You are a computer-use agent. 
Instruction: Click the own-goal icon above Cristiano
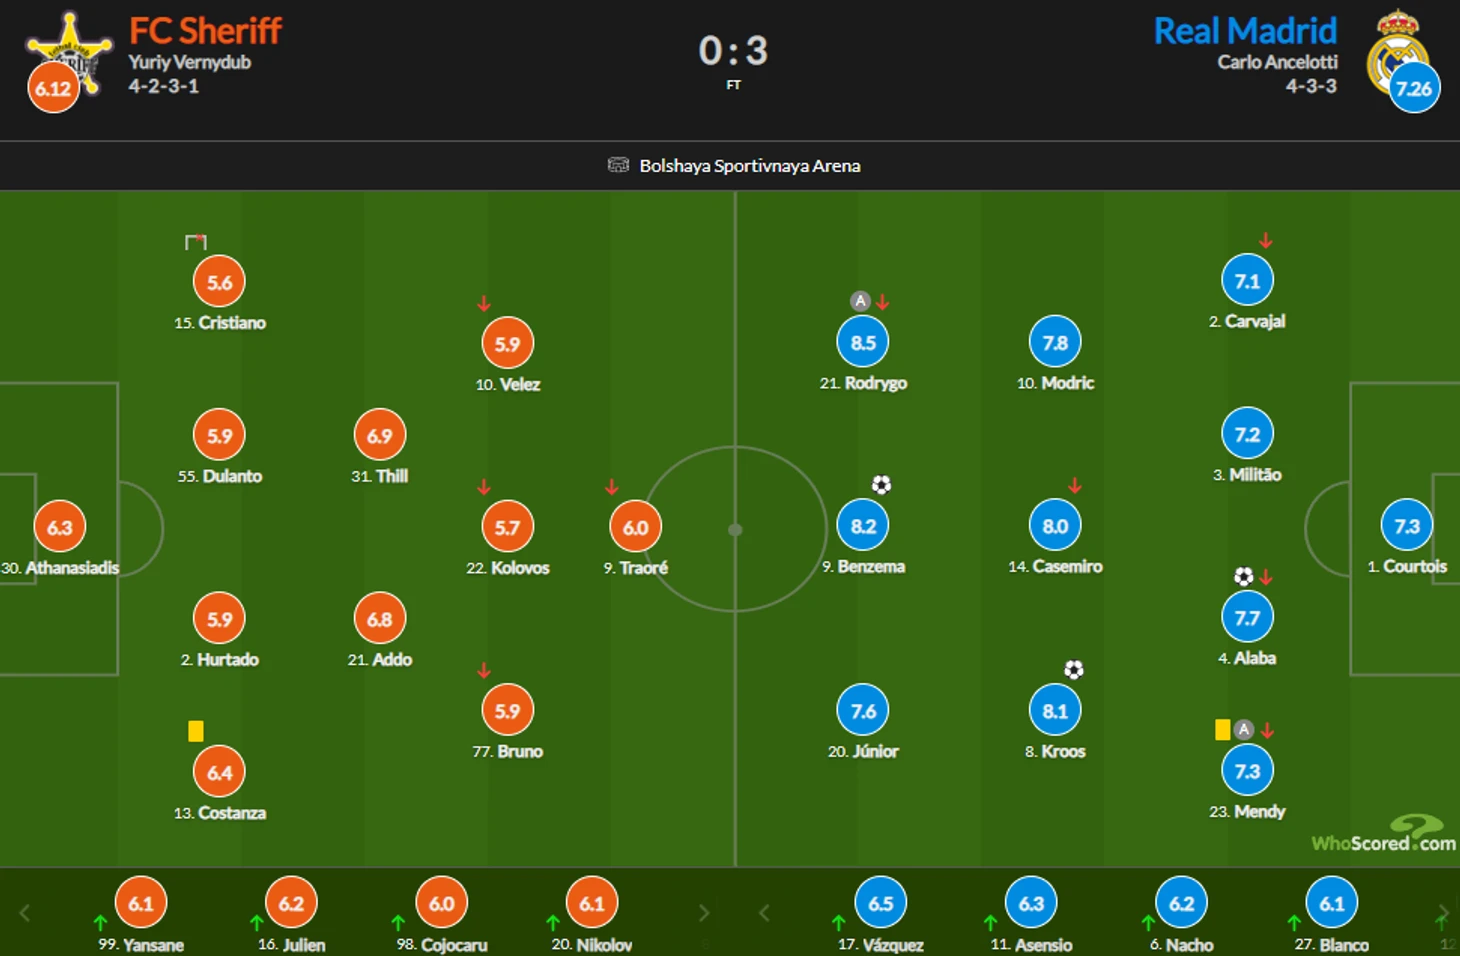tap(196, 242)
